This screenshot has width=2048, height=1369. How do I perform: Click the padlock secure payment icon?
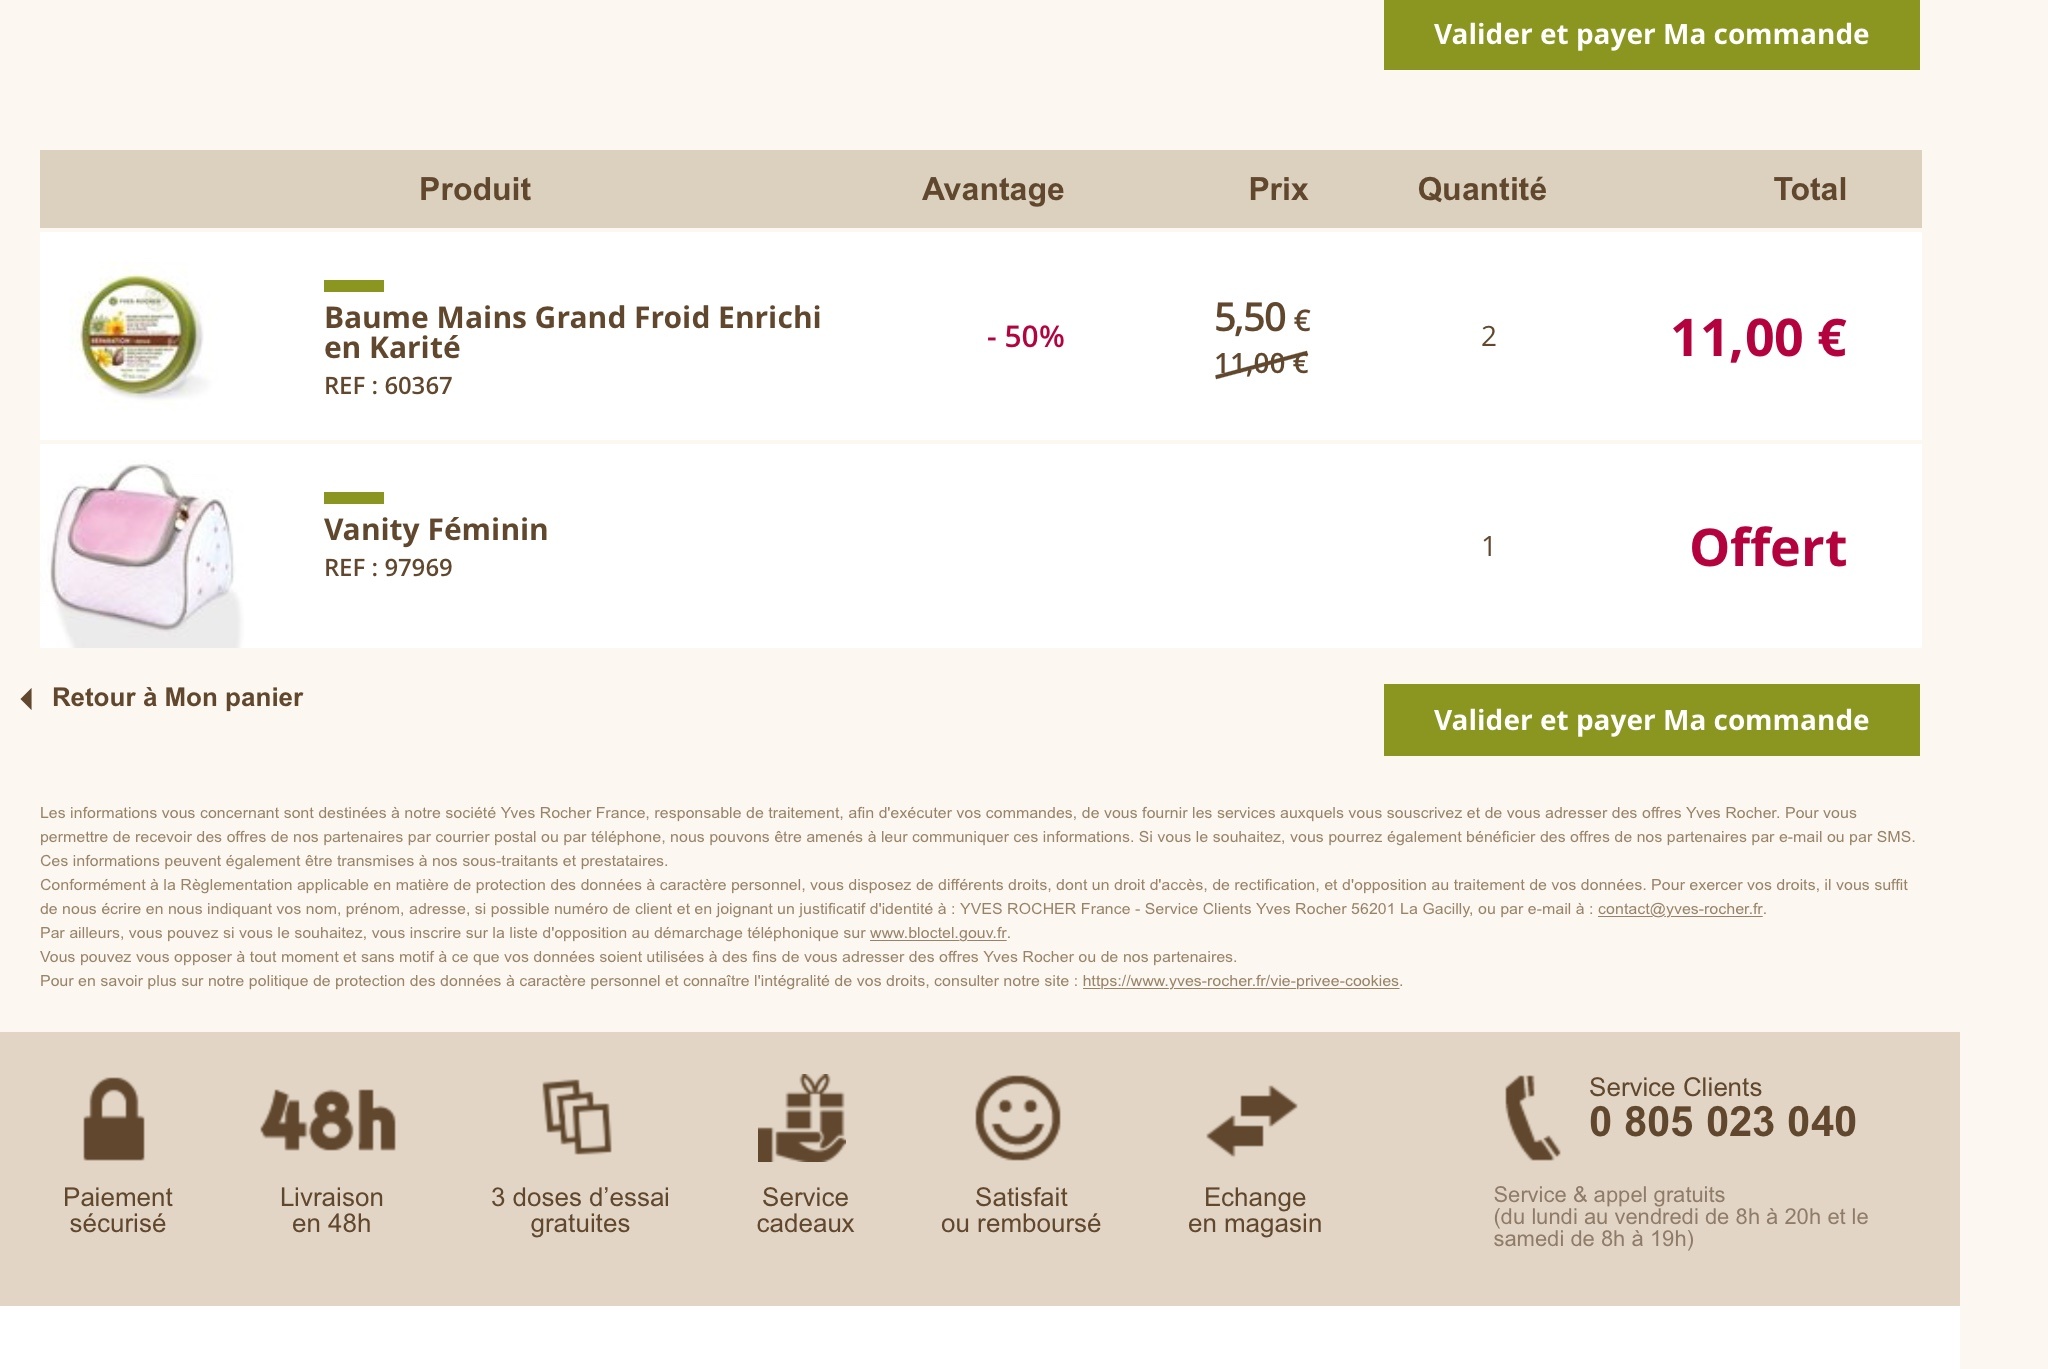[x=114, y=1119]
